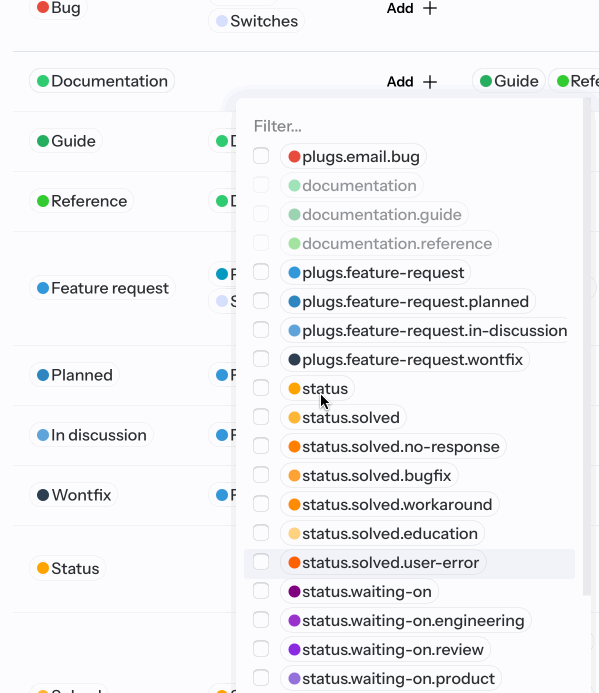This screenshot has width=599, height=693.
Task: Pick status.solved.workaround label chip
Action: 389,505
